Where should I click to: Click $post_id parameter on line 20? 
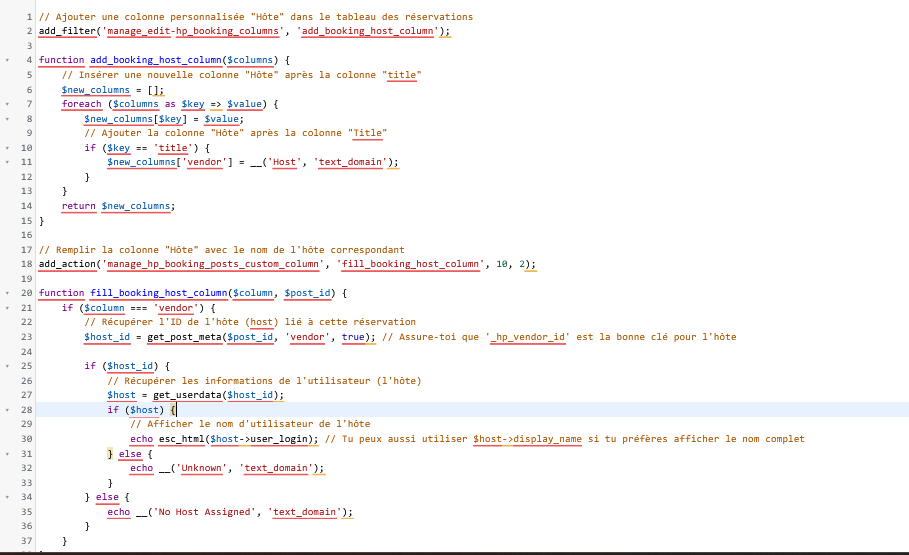point(307,293)
